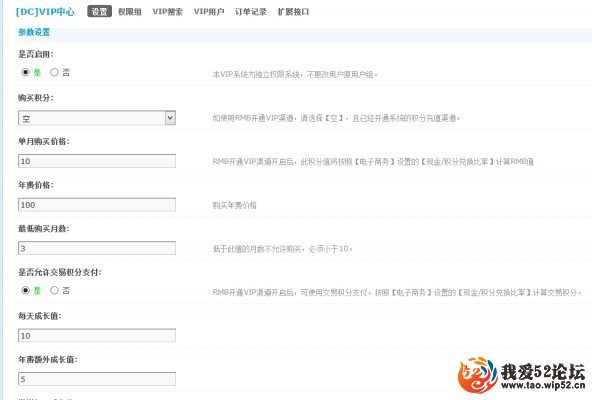Open the 设置 tab
The height and width of the screenshot is (400, 592).
(x=99, y=12)
